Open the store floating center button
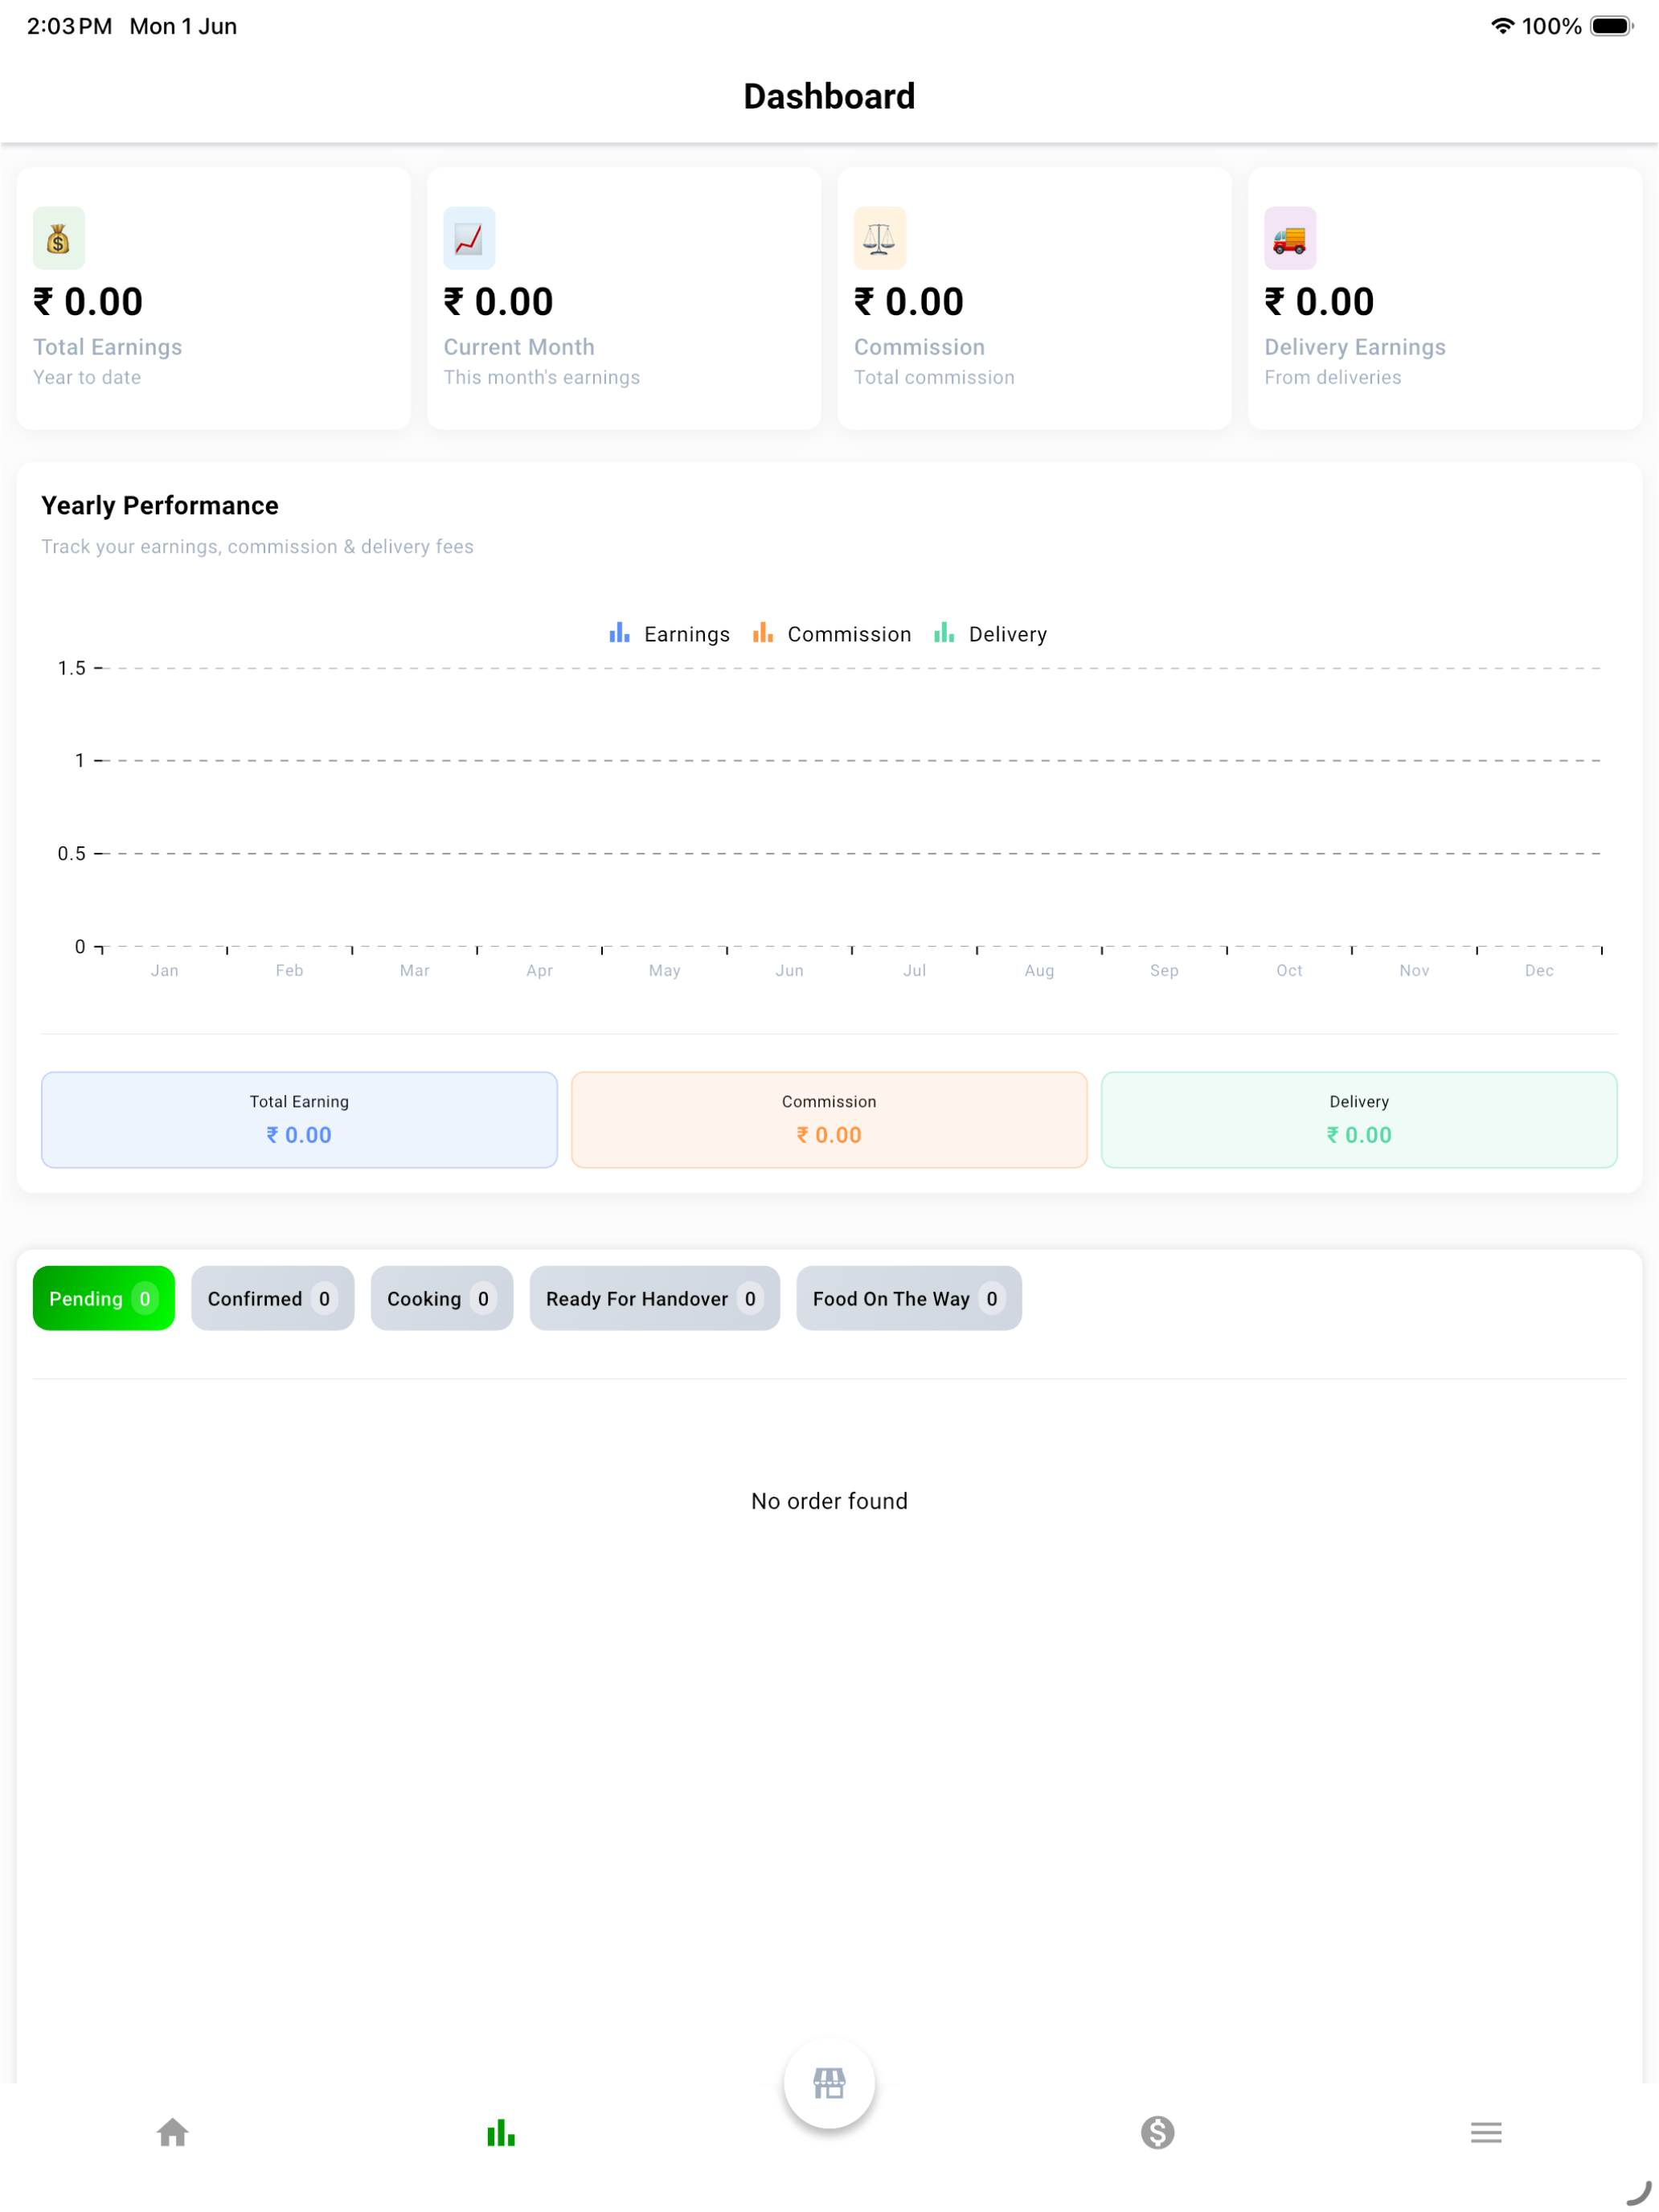This screenshot has width=1659, height=2212. 829,2083
